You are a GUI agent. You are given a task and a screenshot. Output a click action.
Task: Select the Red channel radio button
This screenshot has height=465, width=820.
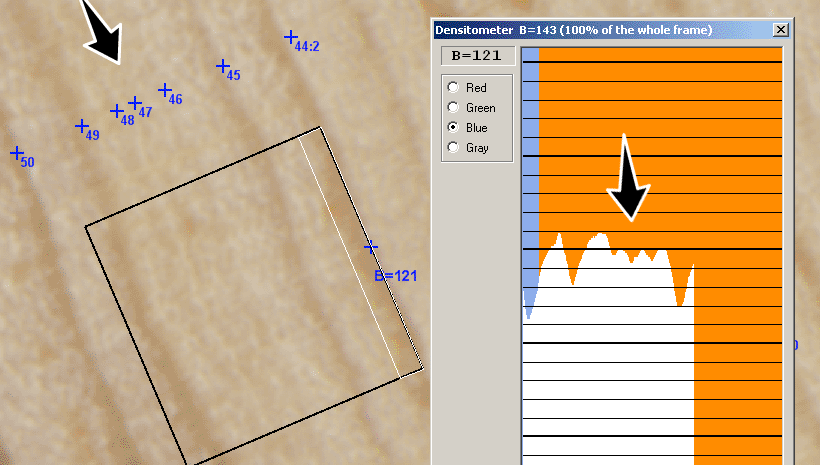pyautogui.click(x=453, y=87)
